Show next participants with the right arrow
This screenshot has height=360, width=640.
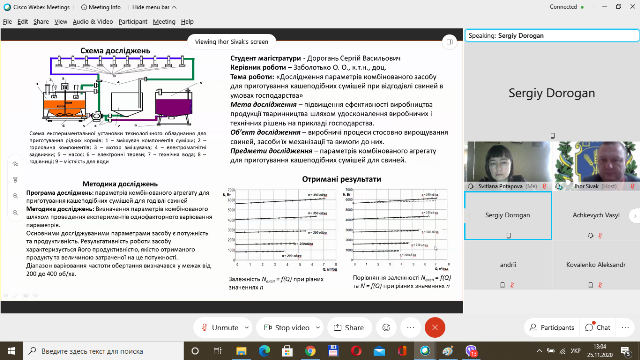634,216
